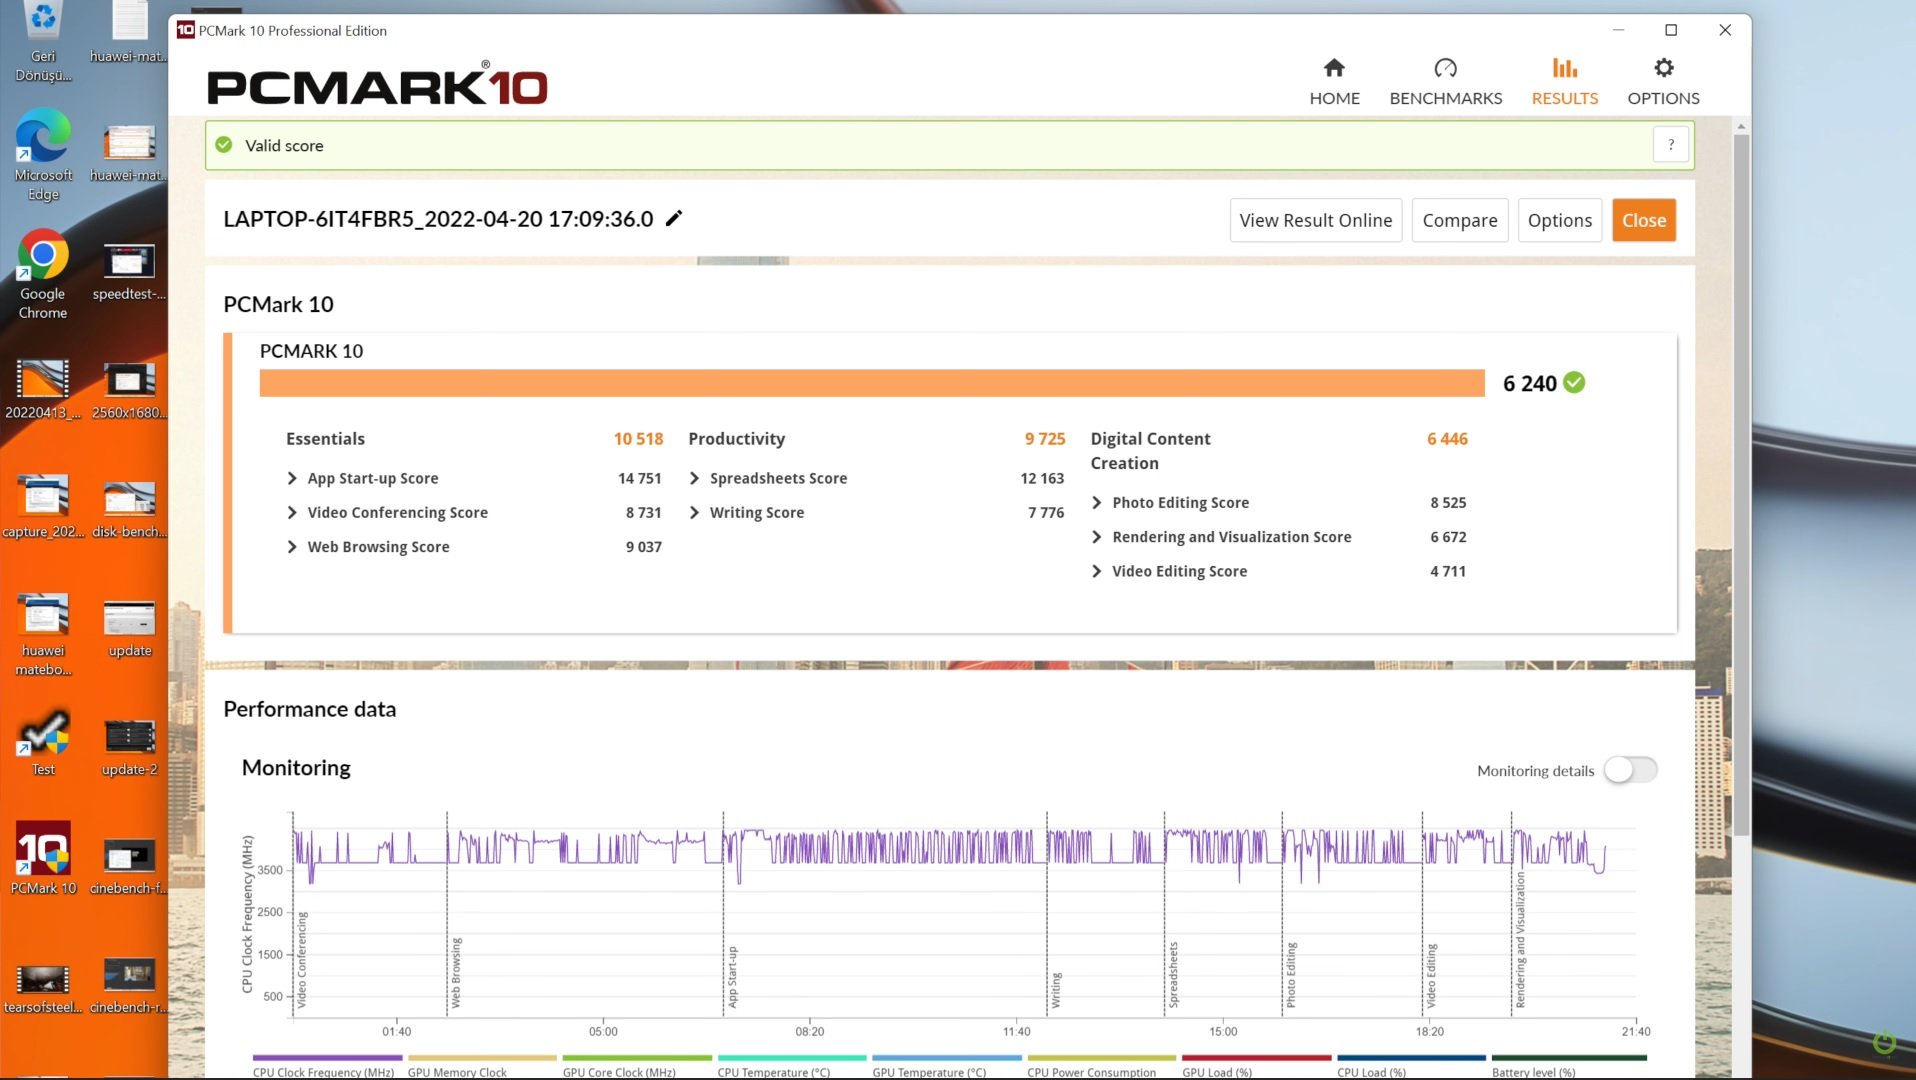Select the Microsoft Edge desktop shortcut
The image size is (1916, 1080).
[x=43, y=155]
